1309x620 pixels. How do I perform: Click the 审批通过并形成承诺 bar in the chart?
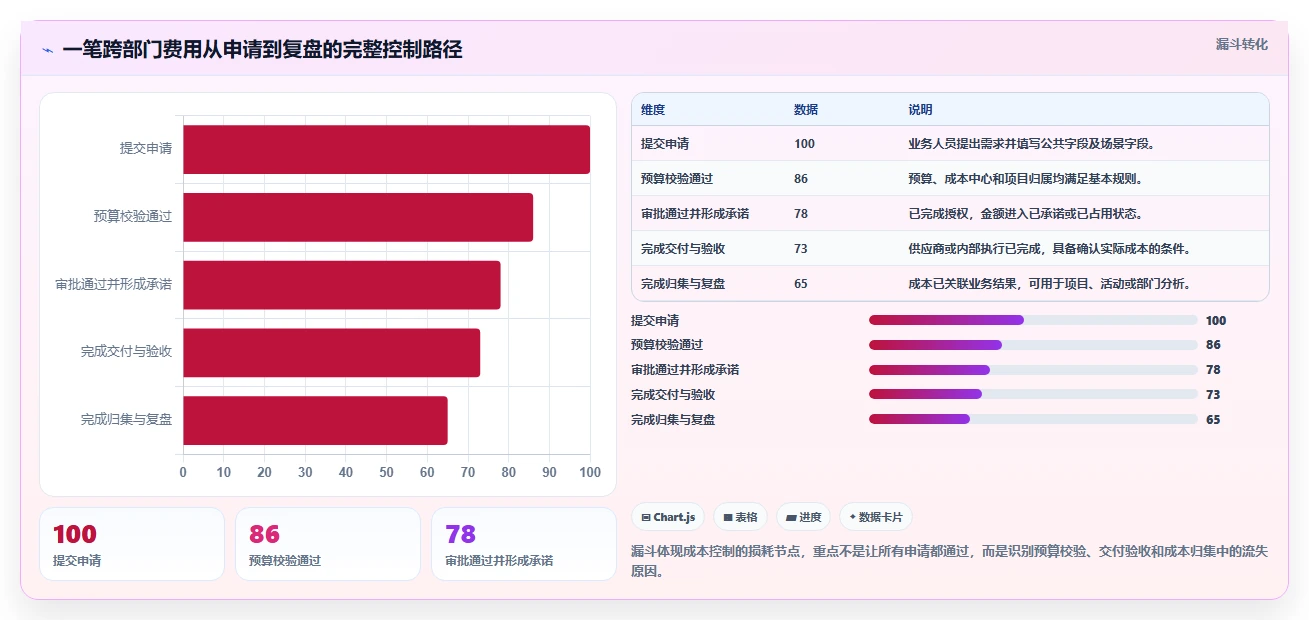[x=342, y=285]
